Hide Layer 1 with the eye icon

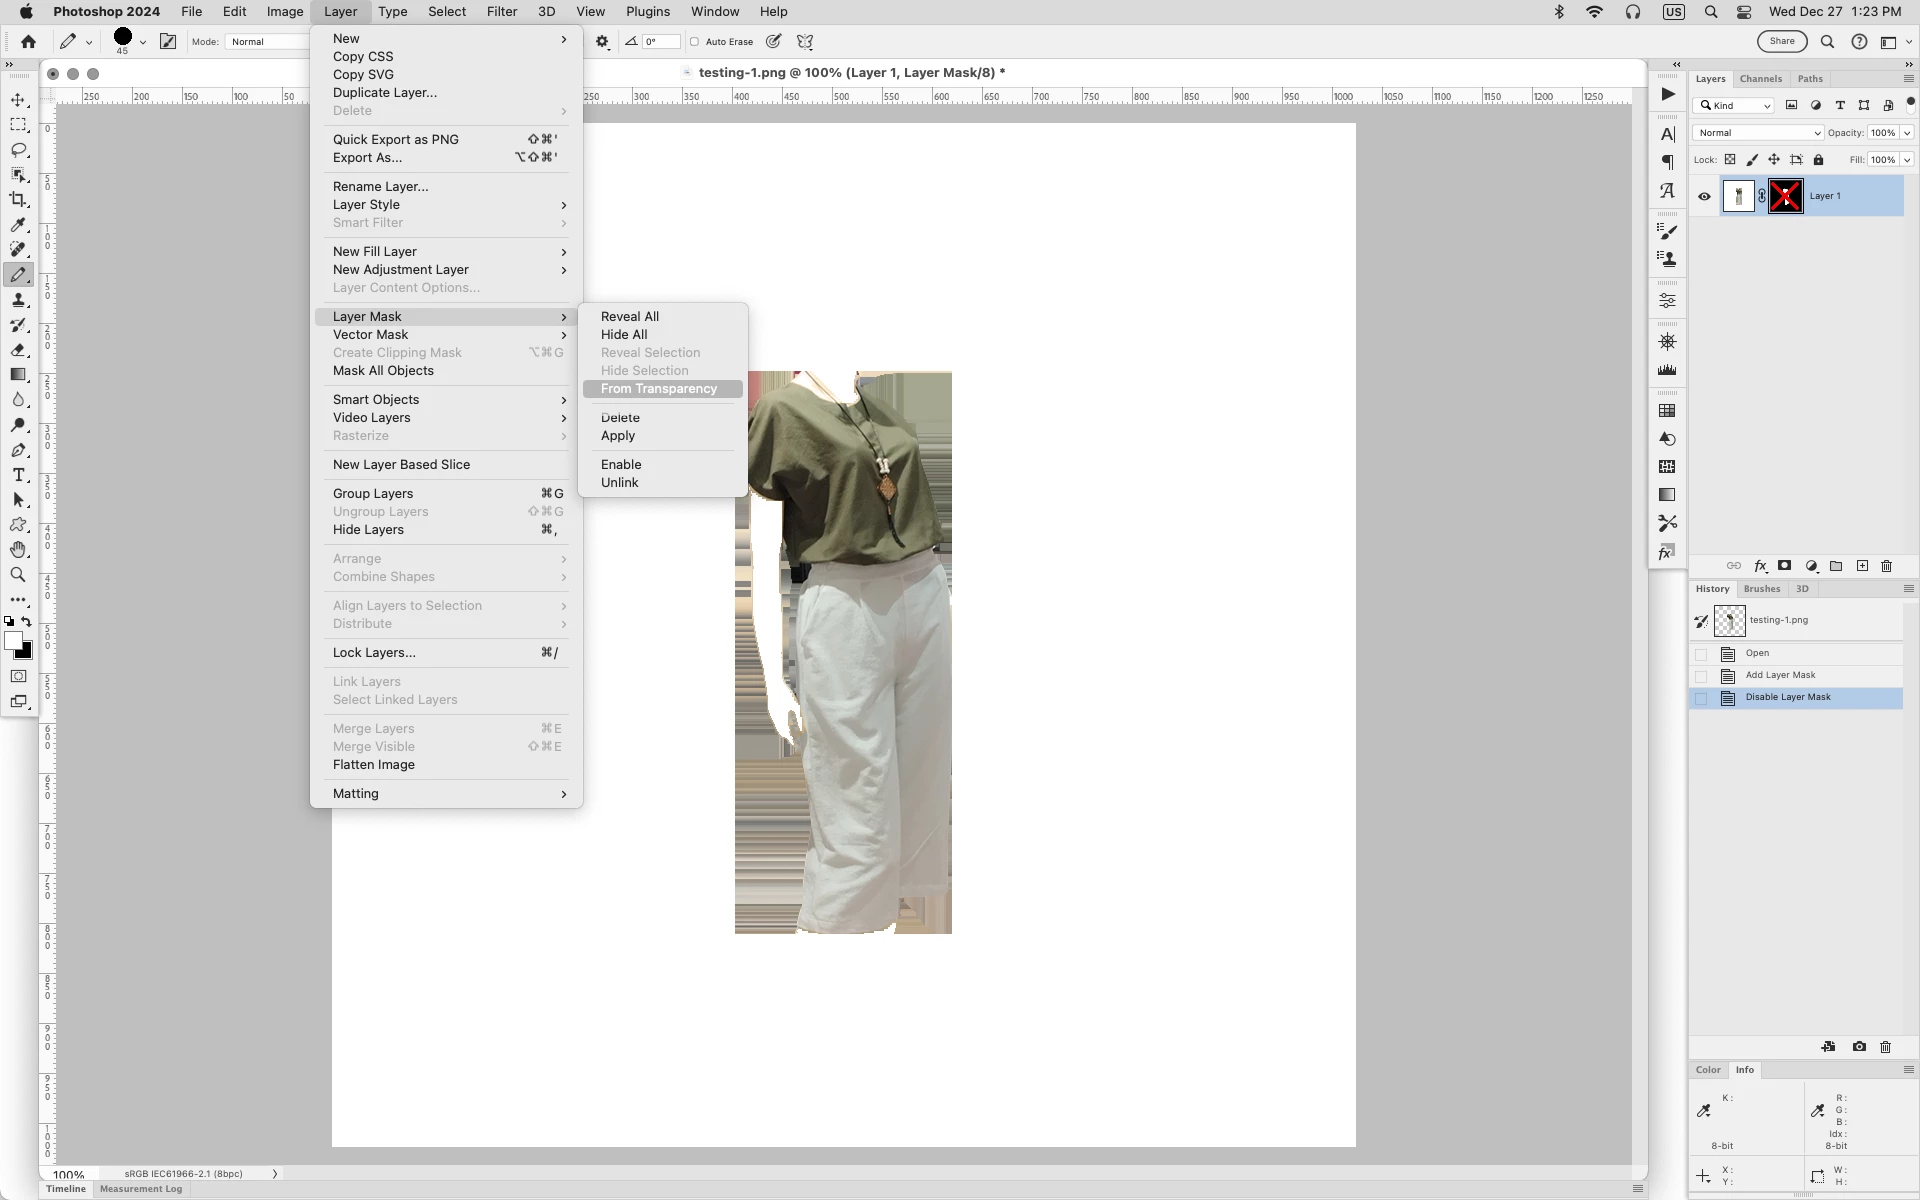pos(1704,196)
